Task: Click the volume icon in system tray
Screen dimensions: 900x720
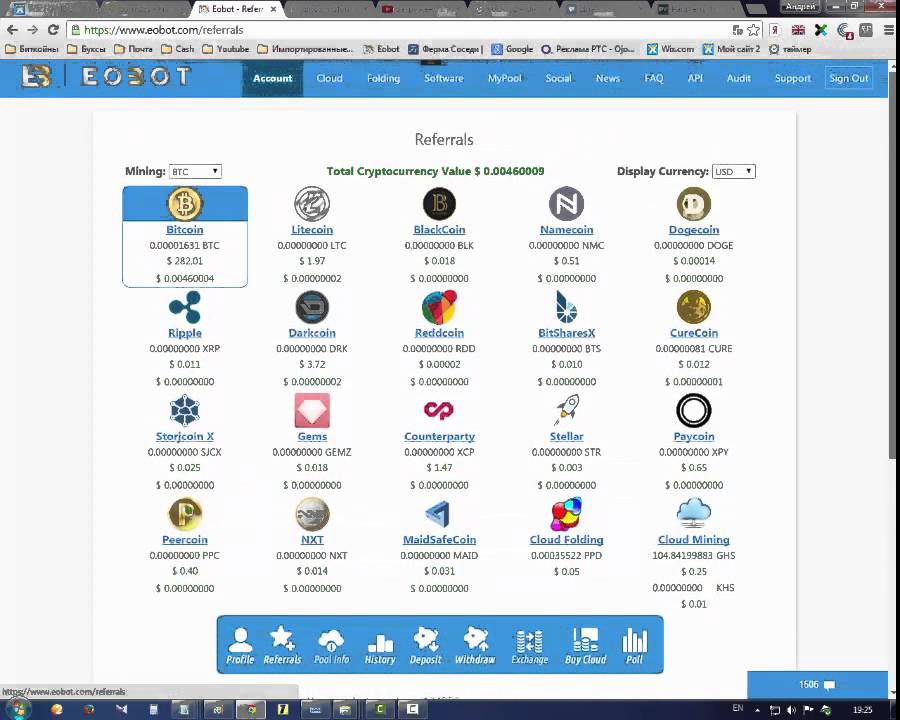Action: coord(792,710)
